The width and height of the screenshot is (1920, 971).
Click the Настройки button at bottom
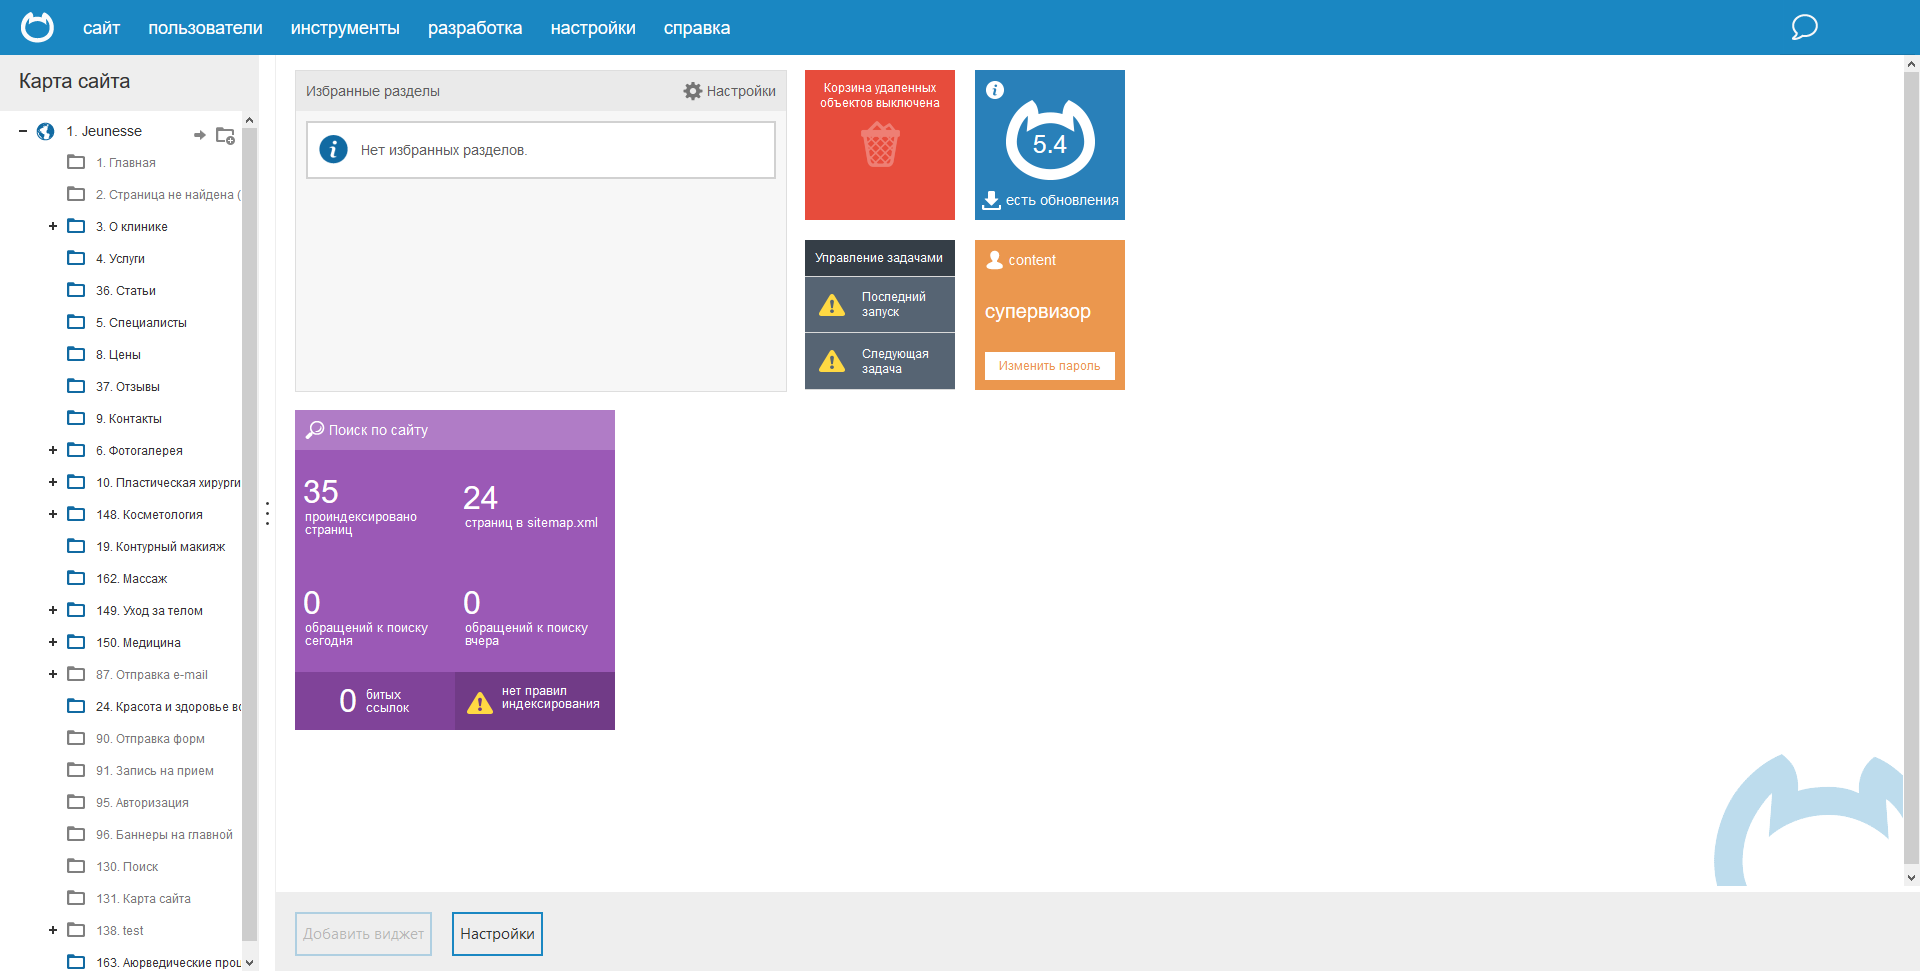(497, 934)
